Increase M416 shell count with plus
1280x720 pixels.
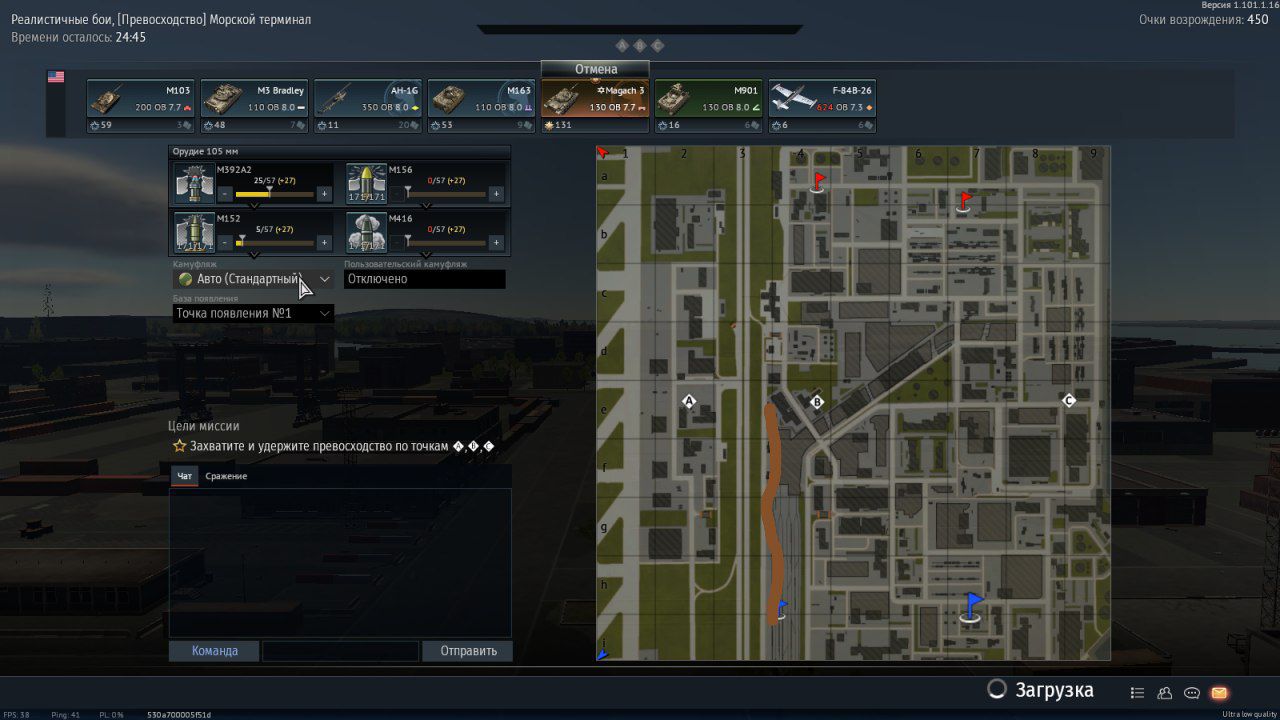tap(496, 242)
